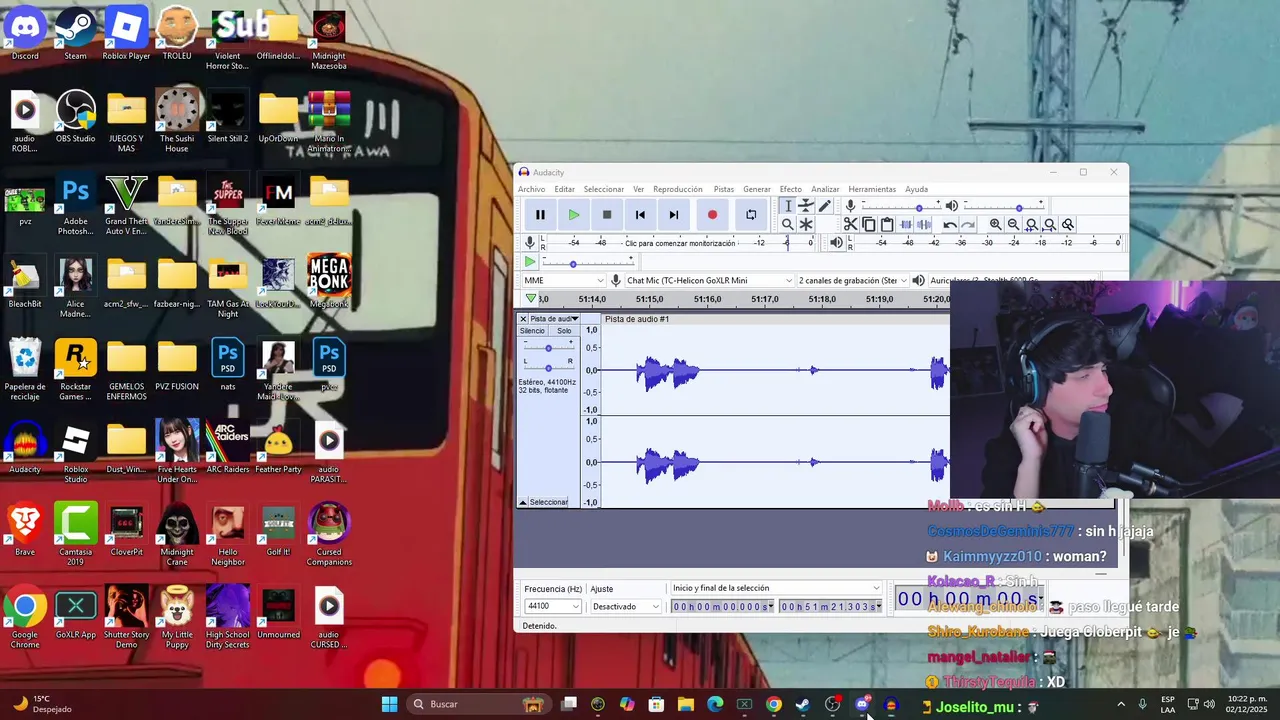Adjust the track gain slider

point(548,347)
